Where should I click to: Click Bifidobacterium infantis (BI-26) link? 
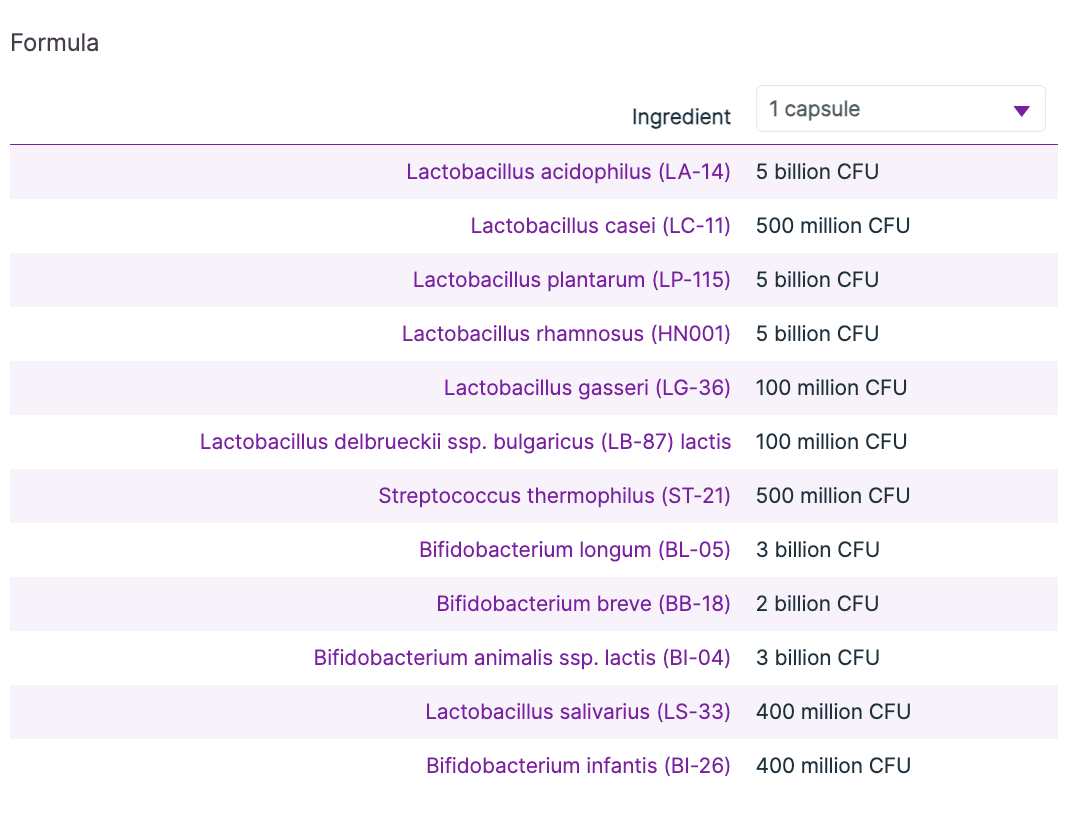click(578, 766)
